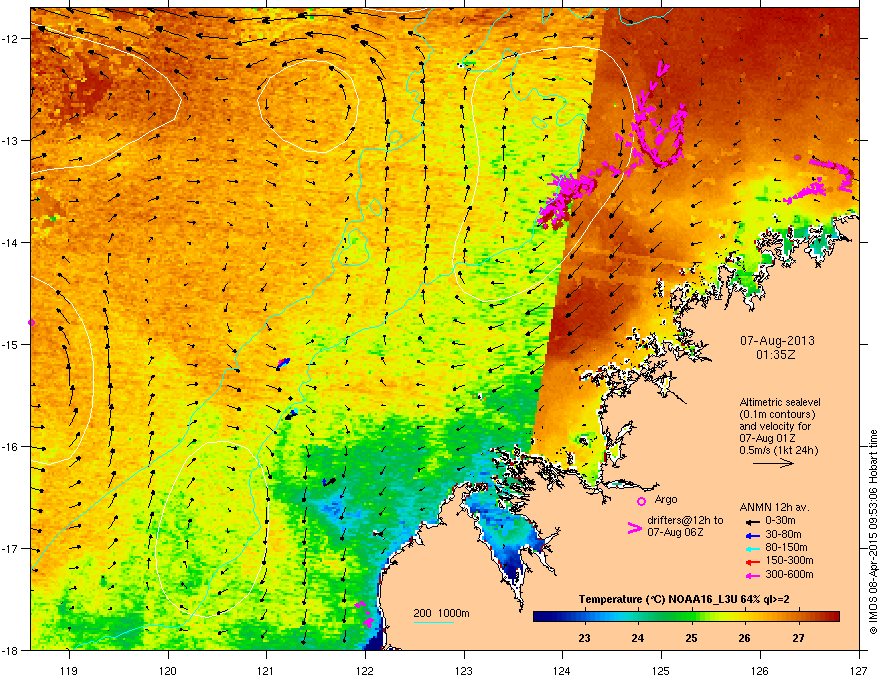Click the '150-300m' depth label
The width and height of the screenshot is (880, 680).
point(789,560)
